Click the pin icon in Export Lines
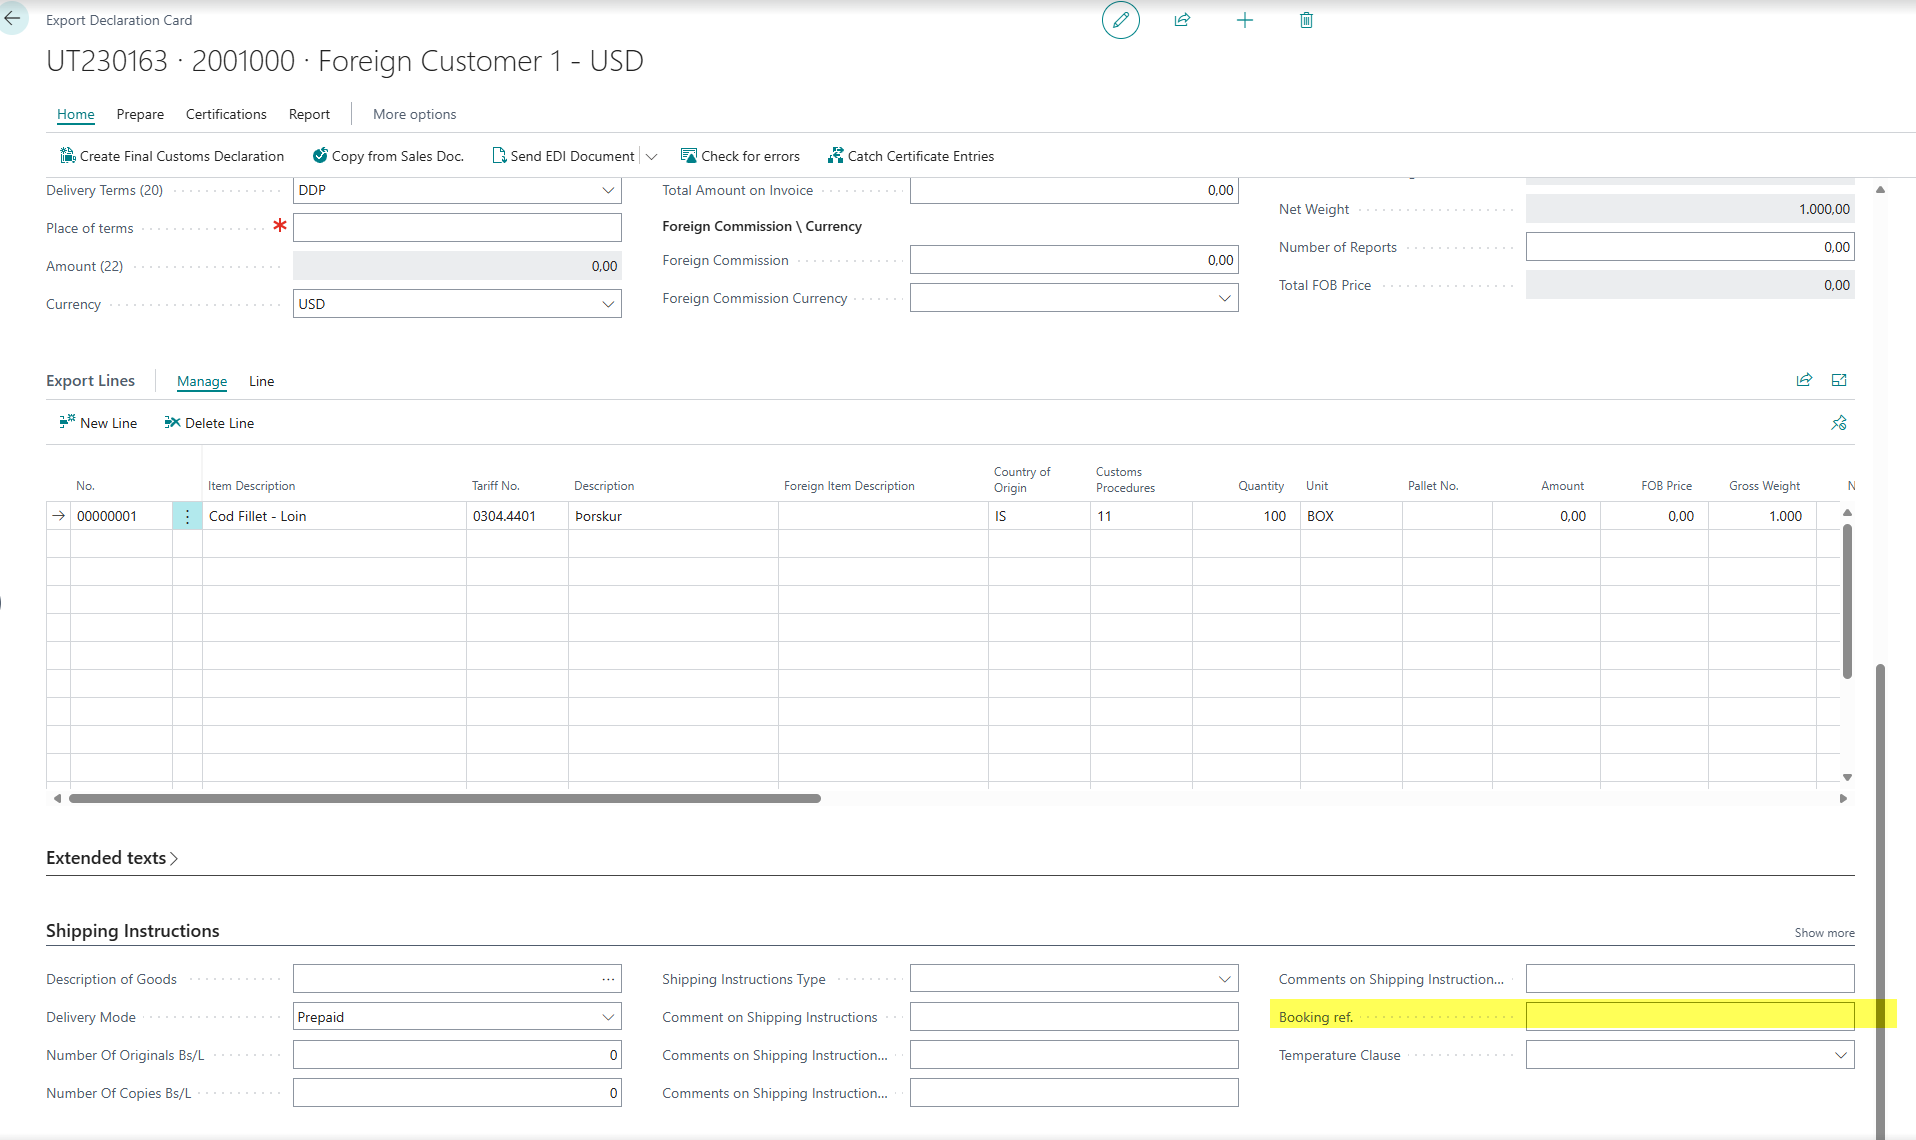1916x1140 pixels. click(x=1838, y=423)
